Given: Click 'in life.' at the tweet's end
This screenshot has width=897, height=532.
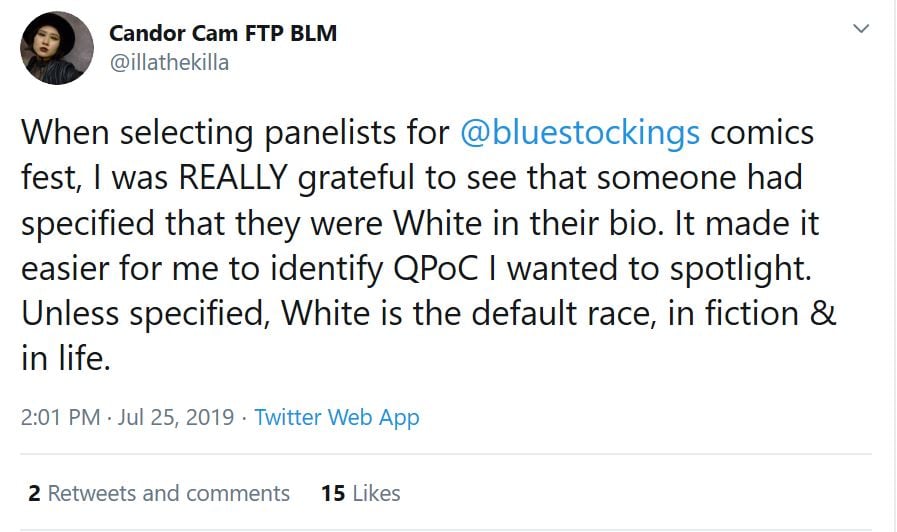Looking at the screenshot, I should (x=65, y=359).
